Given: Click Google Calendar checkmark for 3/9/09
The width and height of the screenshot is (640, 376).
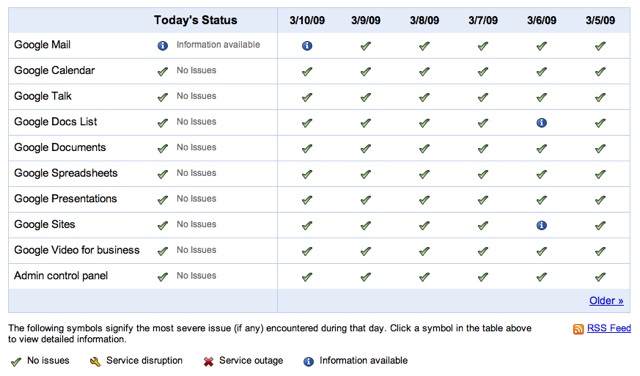Looking at the screenshot, I should pos(366,71).
